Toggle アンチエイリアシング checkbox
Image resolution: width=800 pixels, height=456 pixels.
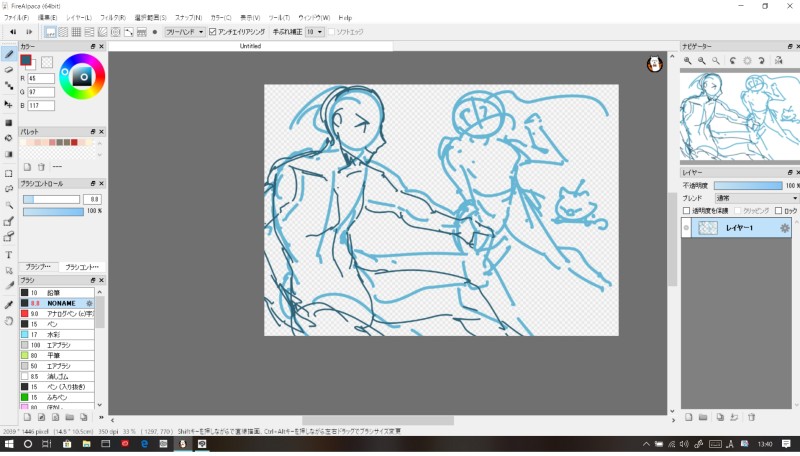(x=213, y=32)
